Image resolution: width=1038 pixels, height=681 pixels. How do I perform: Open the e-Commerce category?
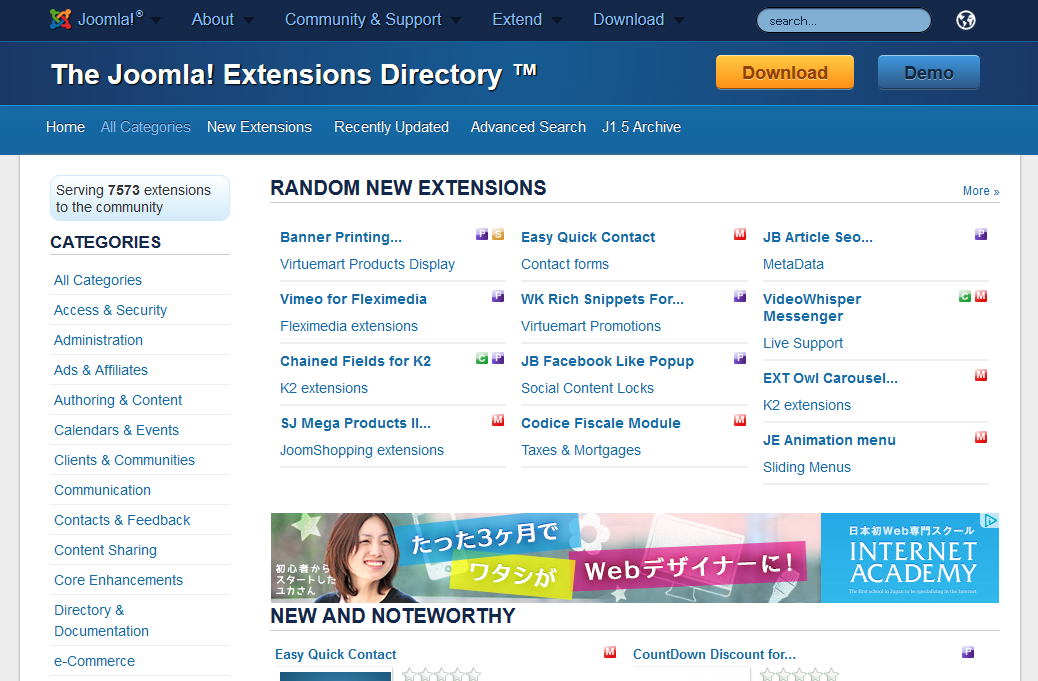click(95, 661)
